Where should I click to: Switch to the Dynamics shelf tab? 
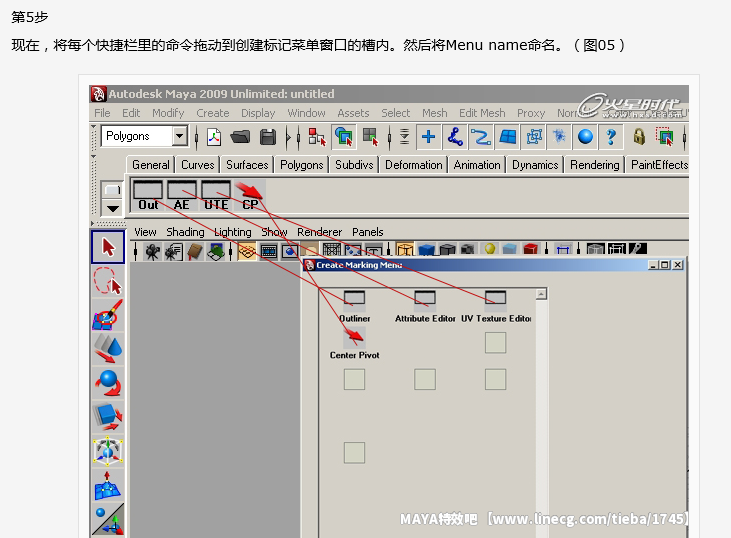pos(535,165)
